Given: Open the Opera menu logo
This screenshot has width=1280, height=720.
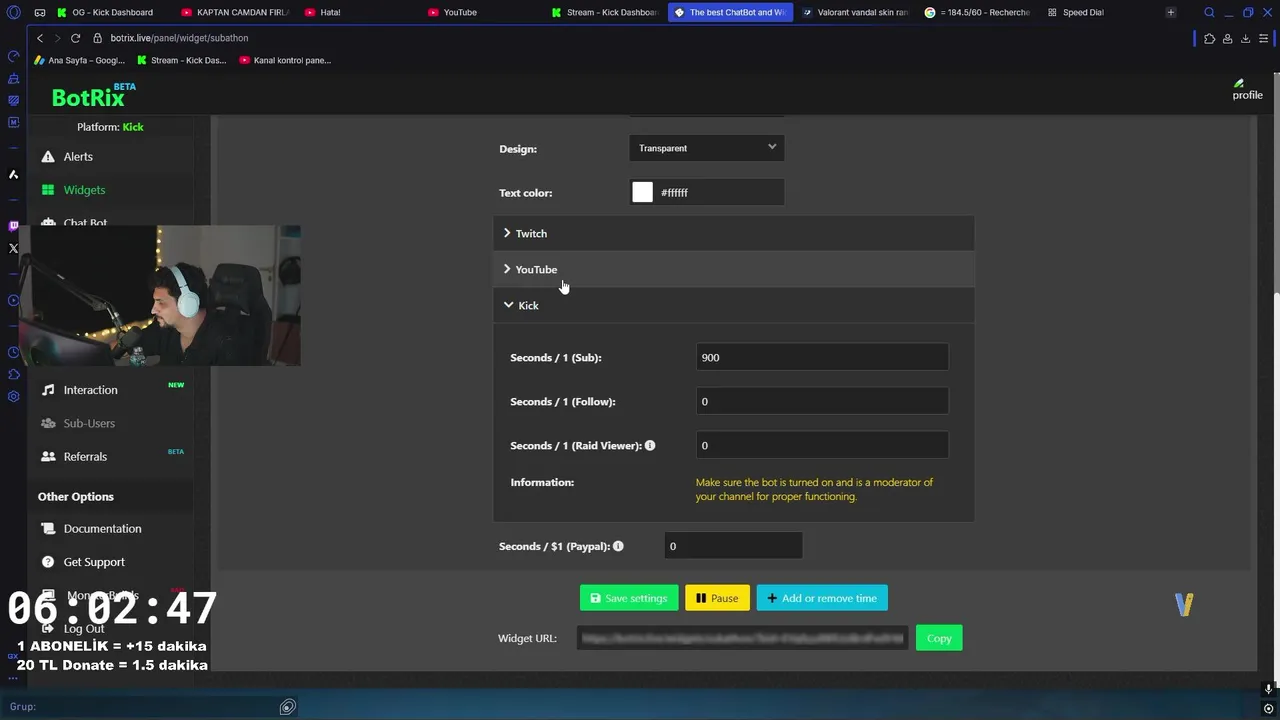Looking at the screenshot, I should click(x=14, y=13).
